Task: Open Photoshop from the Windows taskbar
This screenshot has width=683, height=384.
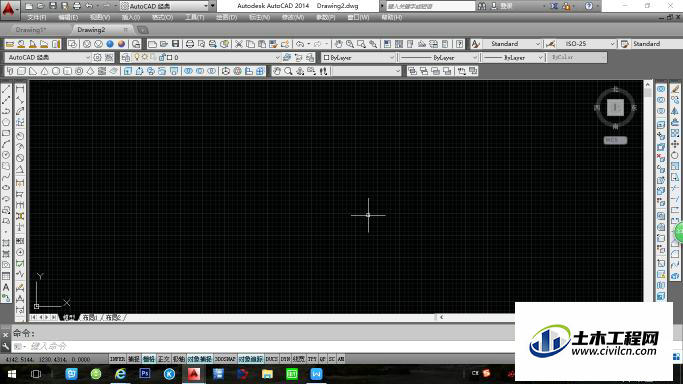Action: (145, 374)
